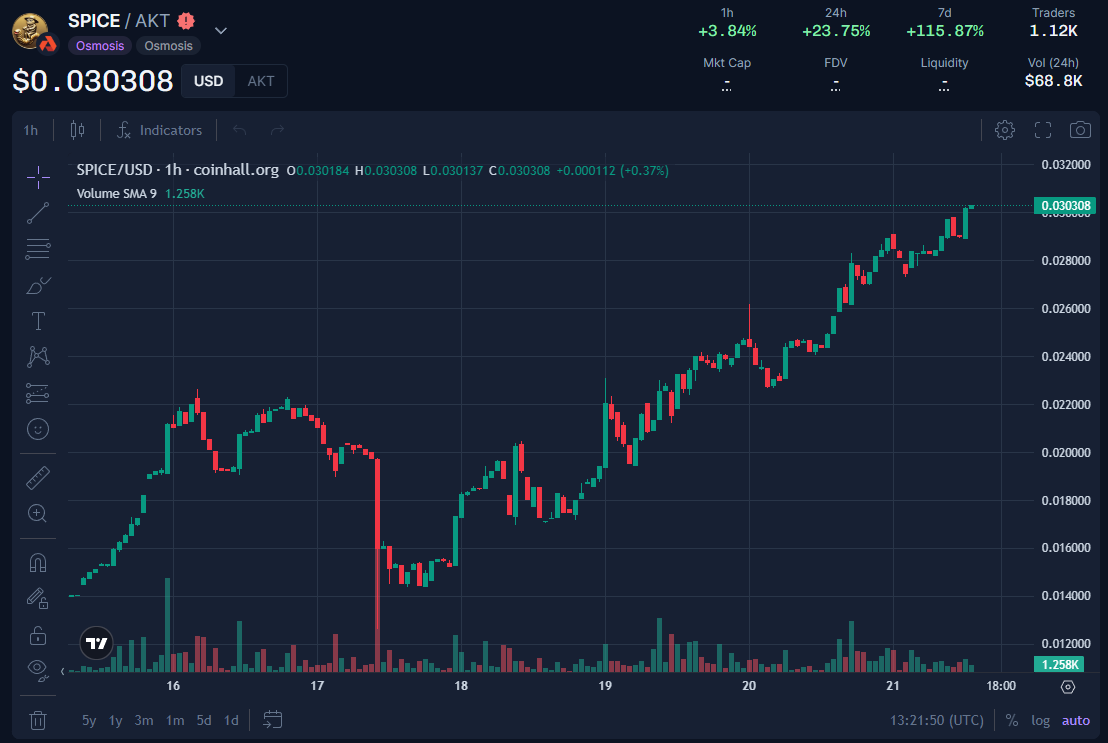Click the 1h change +3.84% value
This screenshot has width=1108, height=743.
click(x=727, y=31)
